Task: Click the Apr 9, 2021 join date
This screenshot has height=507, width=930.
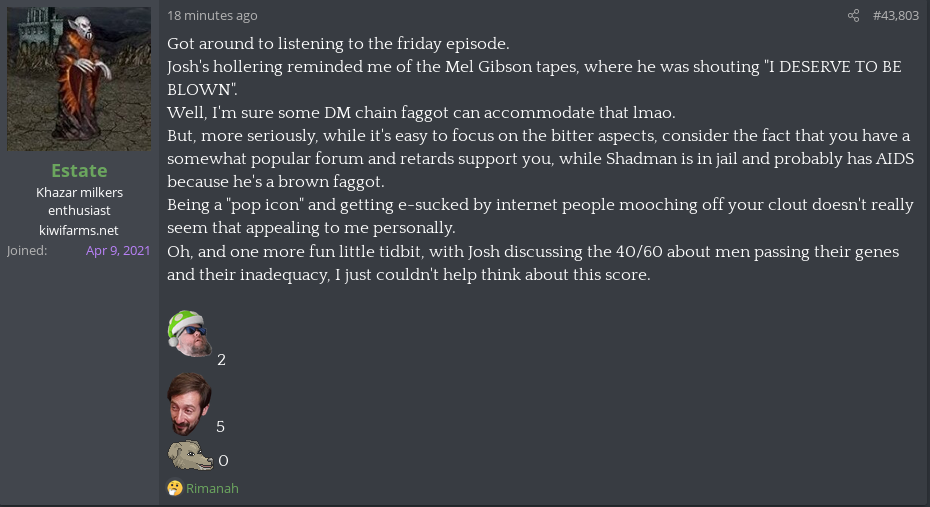Action: (x=118, y=250)
